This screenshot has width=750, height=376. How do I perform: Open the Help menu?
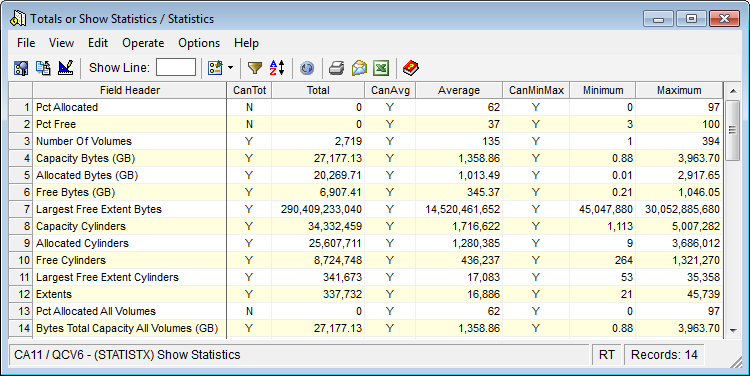point(246,43)
